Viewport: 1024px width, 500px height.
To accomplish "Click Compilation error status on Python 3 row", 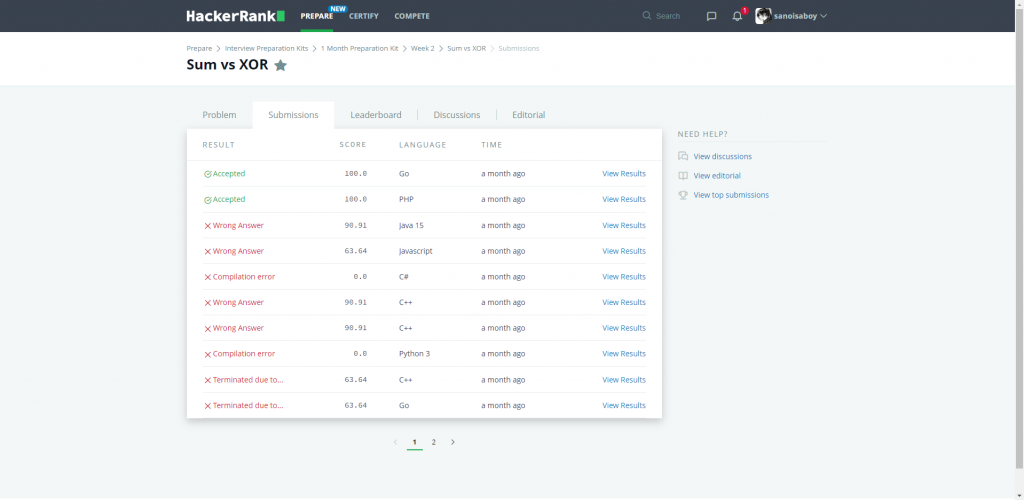I will pos(240,354).
